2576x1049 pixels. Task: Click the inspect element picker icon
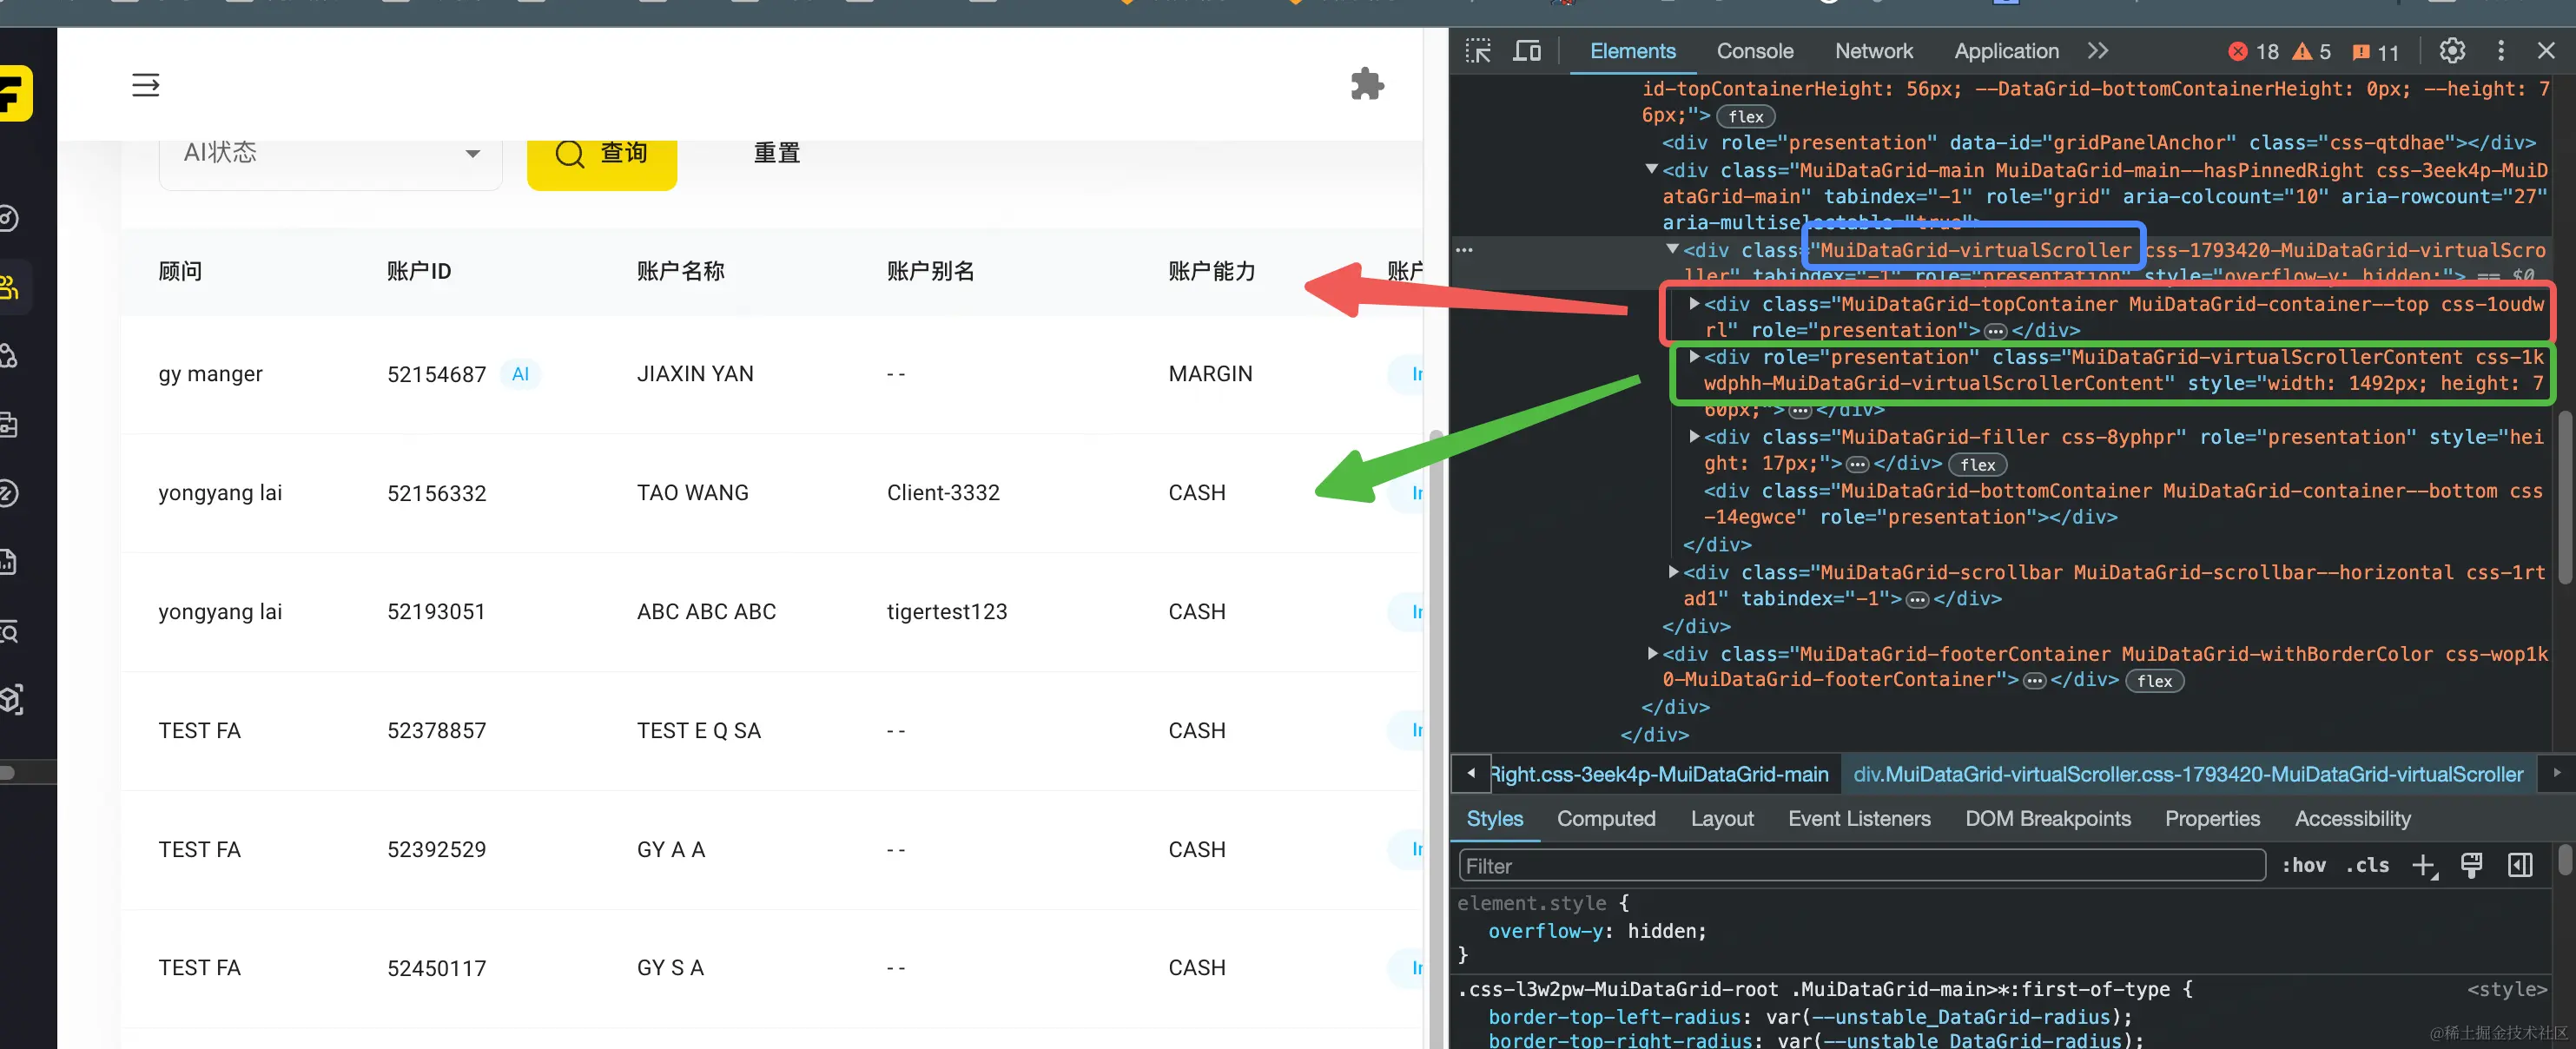[x=1478, y=51]
